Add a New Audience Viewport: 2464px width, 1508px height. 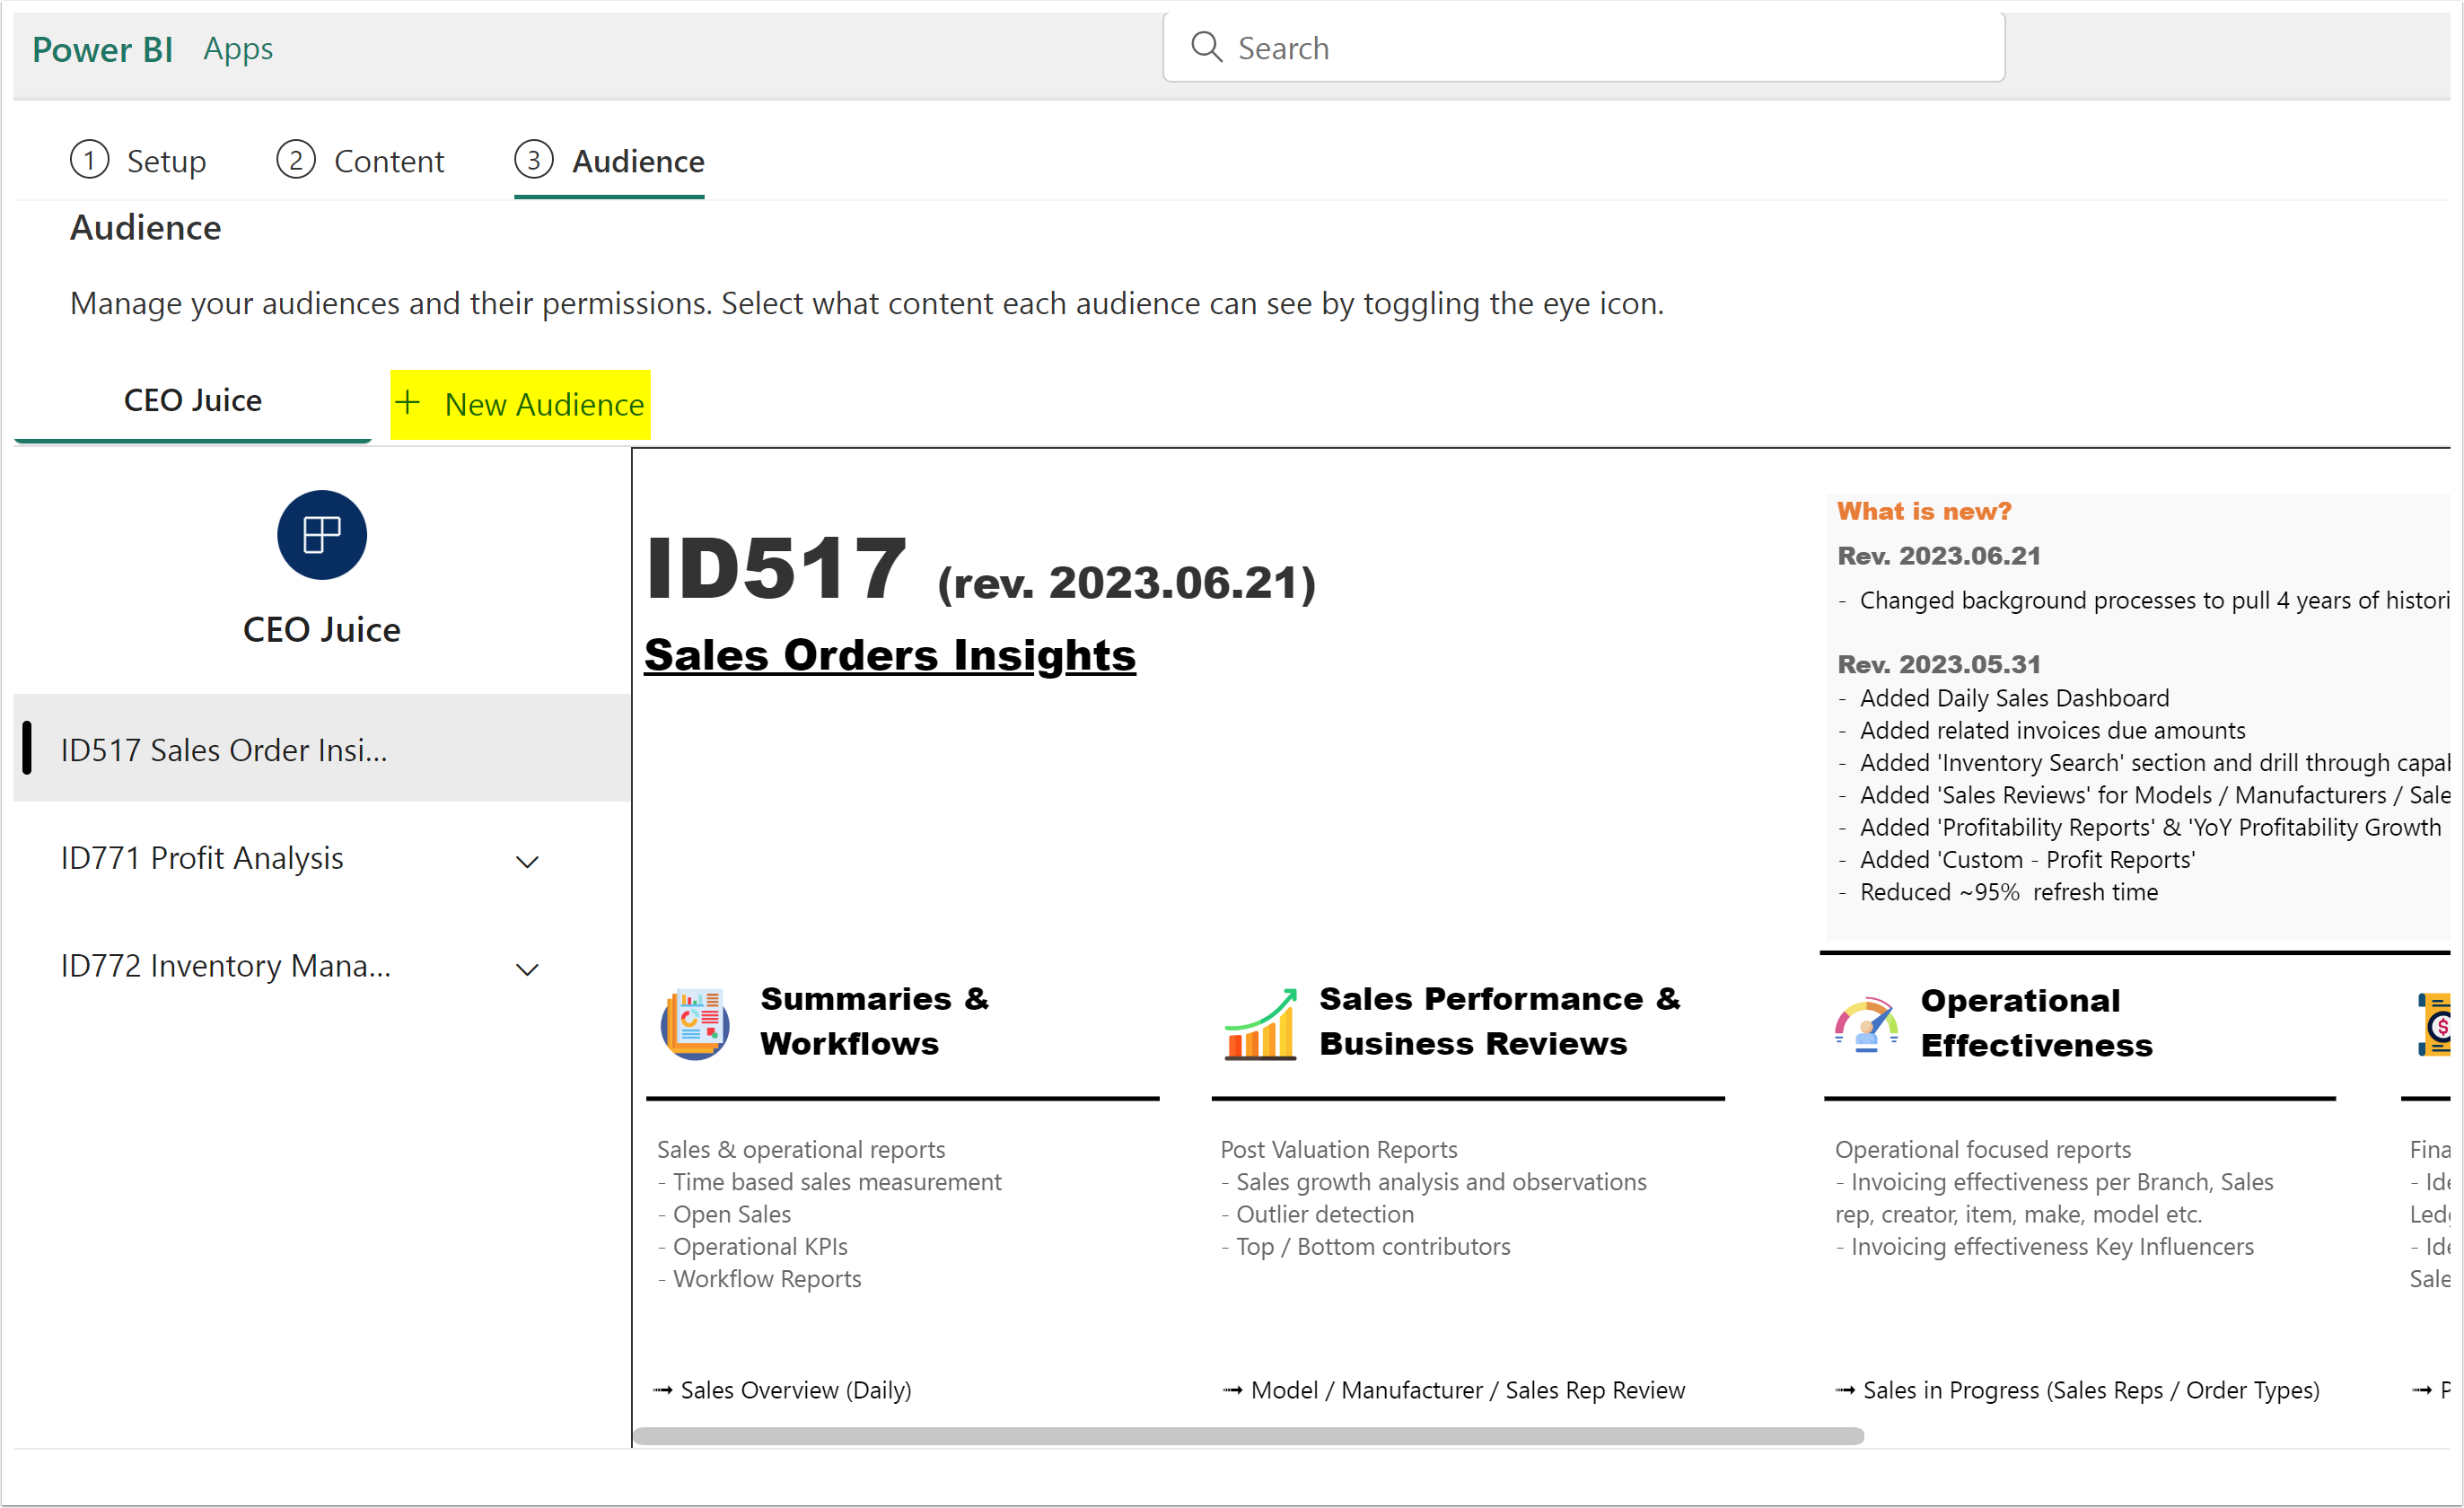coord(520,404)
